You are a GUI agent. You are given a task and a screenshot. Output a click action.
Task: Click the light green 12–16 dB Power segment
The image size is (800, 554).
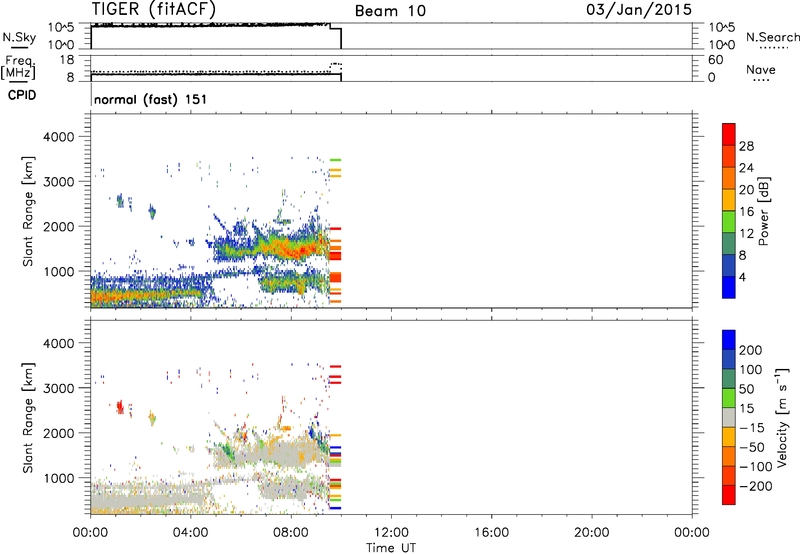pos(729,222)
